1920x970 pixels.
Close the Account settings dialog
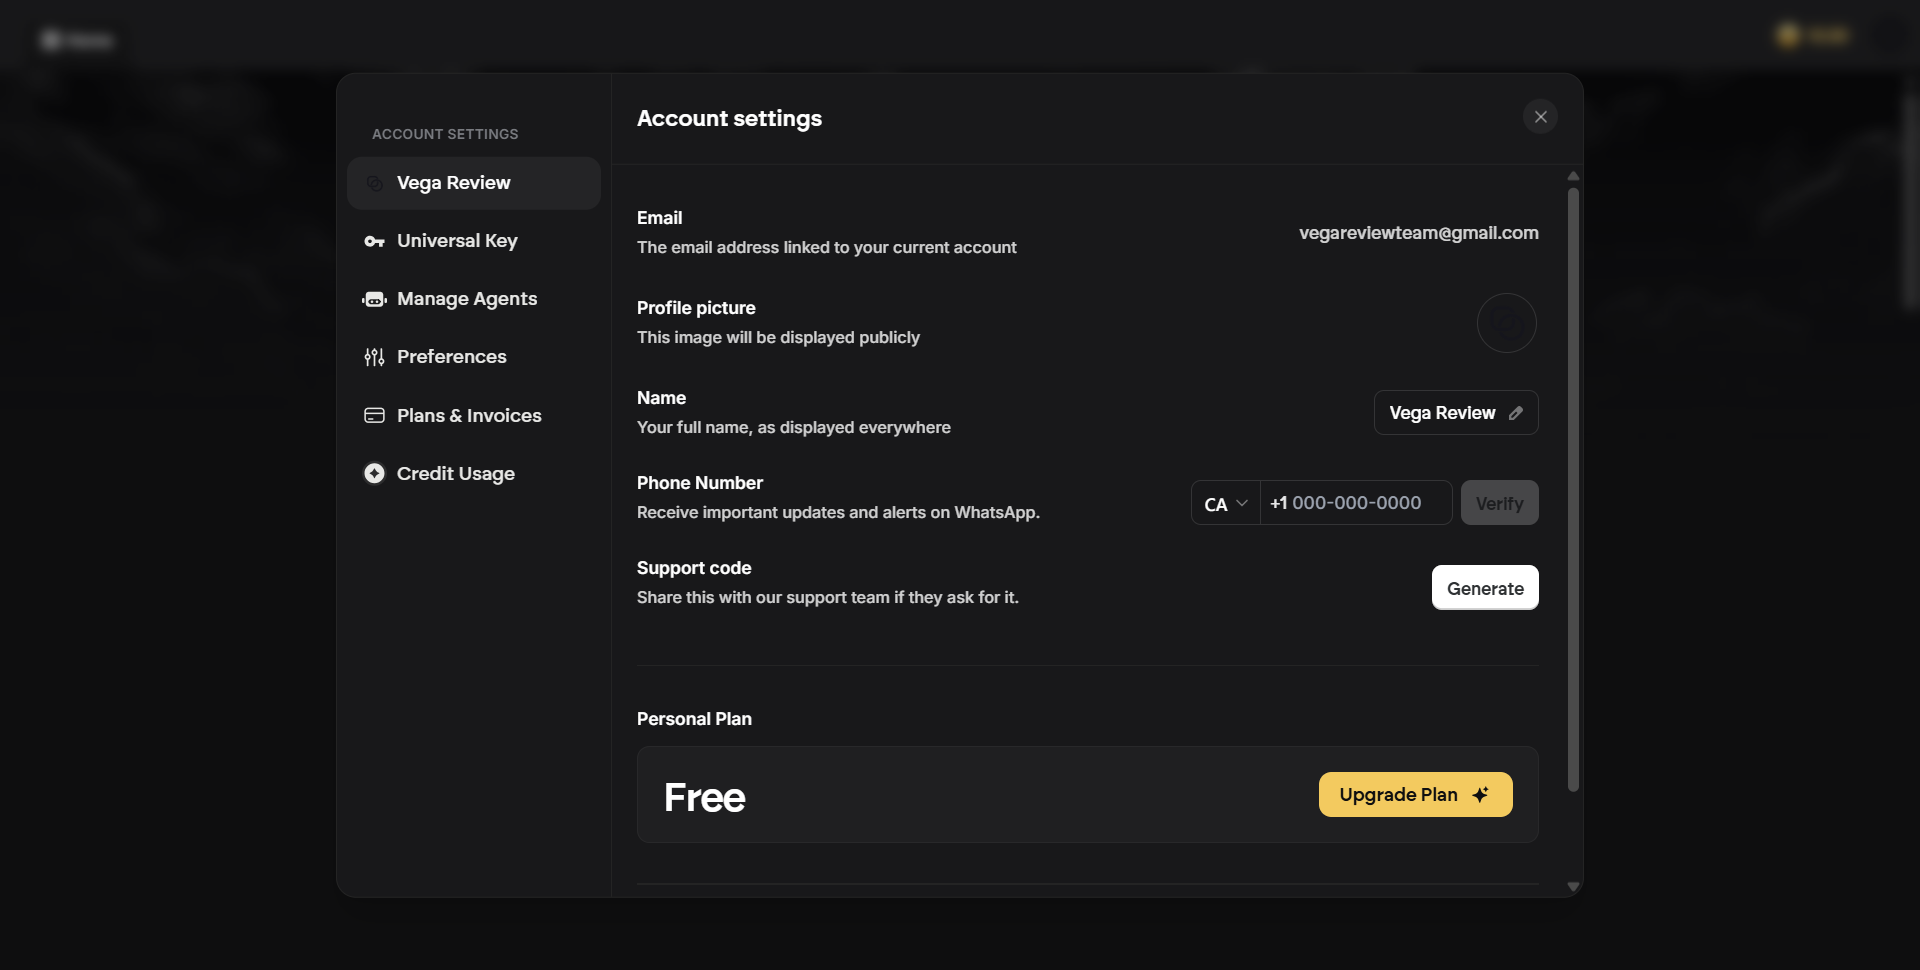(1540, 117)
